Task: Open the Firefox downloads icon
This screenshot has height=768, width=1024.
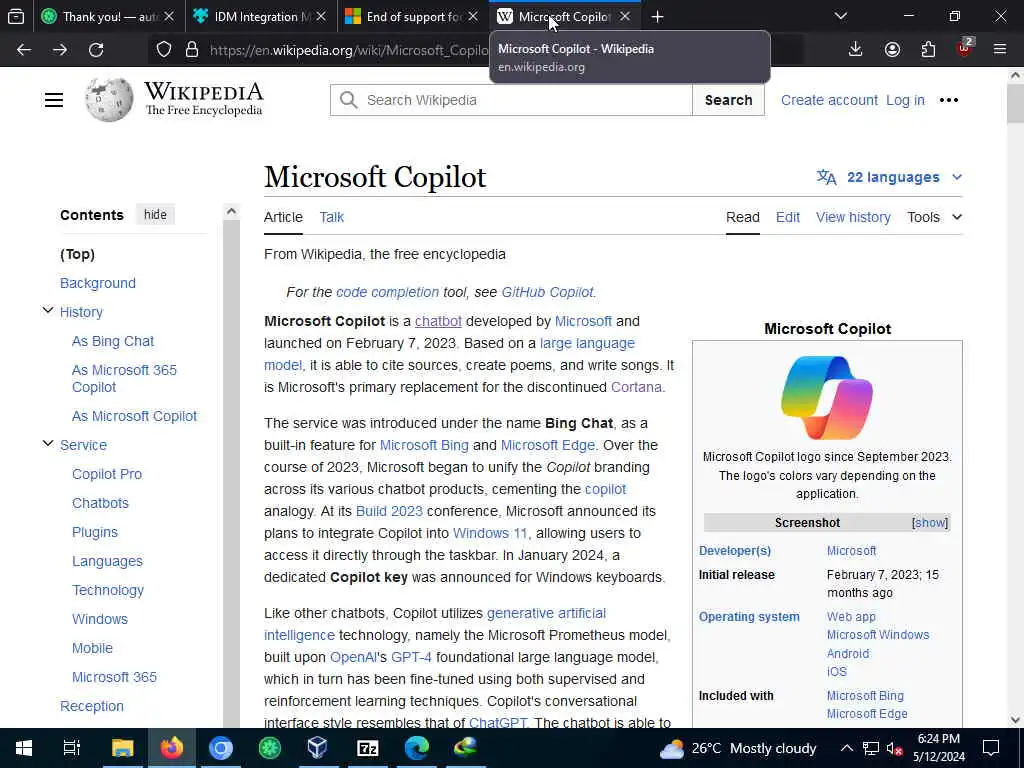Action: tap(856, 50)
